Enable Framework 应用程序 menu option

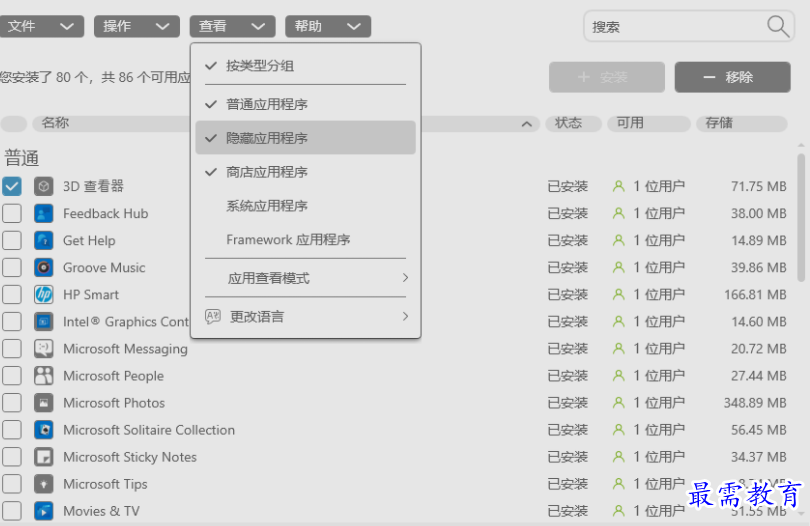tap(305, 239)
